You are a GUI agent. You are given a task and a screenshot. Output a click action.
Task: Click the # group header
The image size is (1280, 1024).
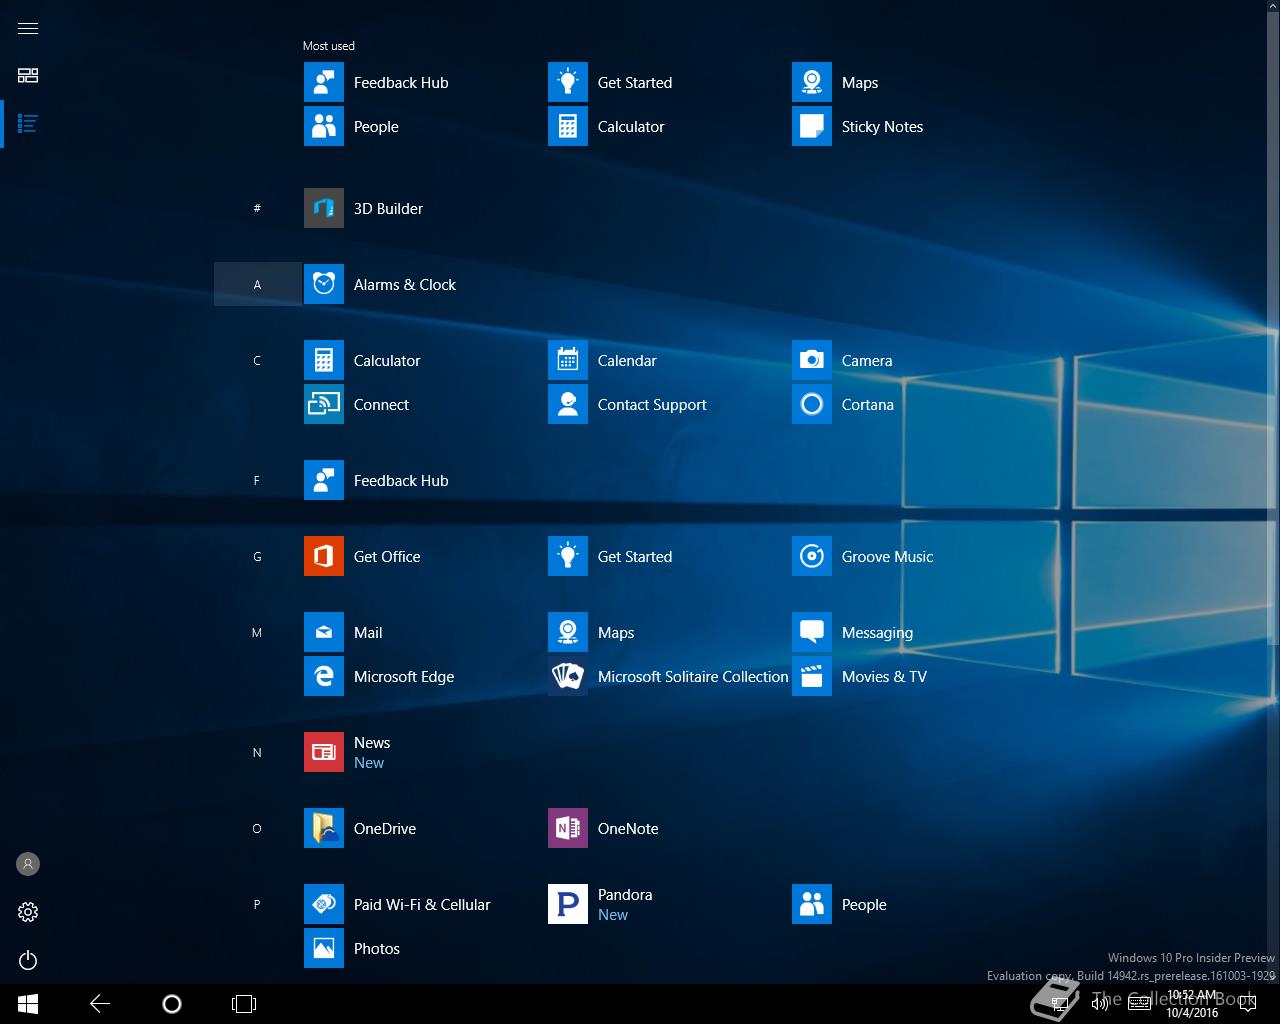pos(257,208)
